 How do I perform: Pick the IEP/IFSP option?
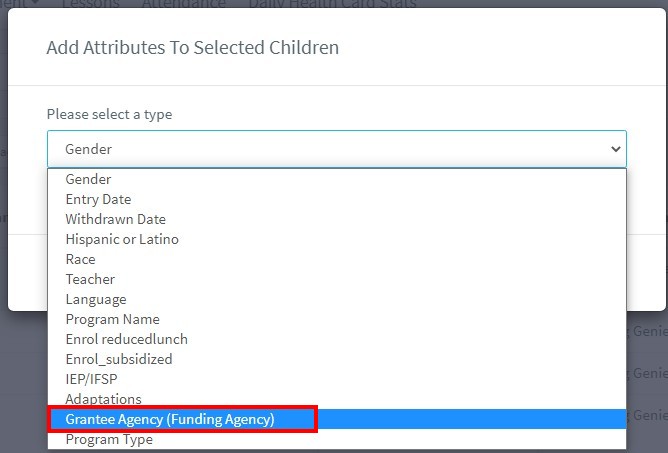click(92, 379)
